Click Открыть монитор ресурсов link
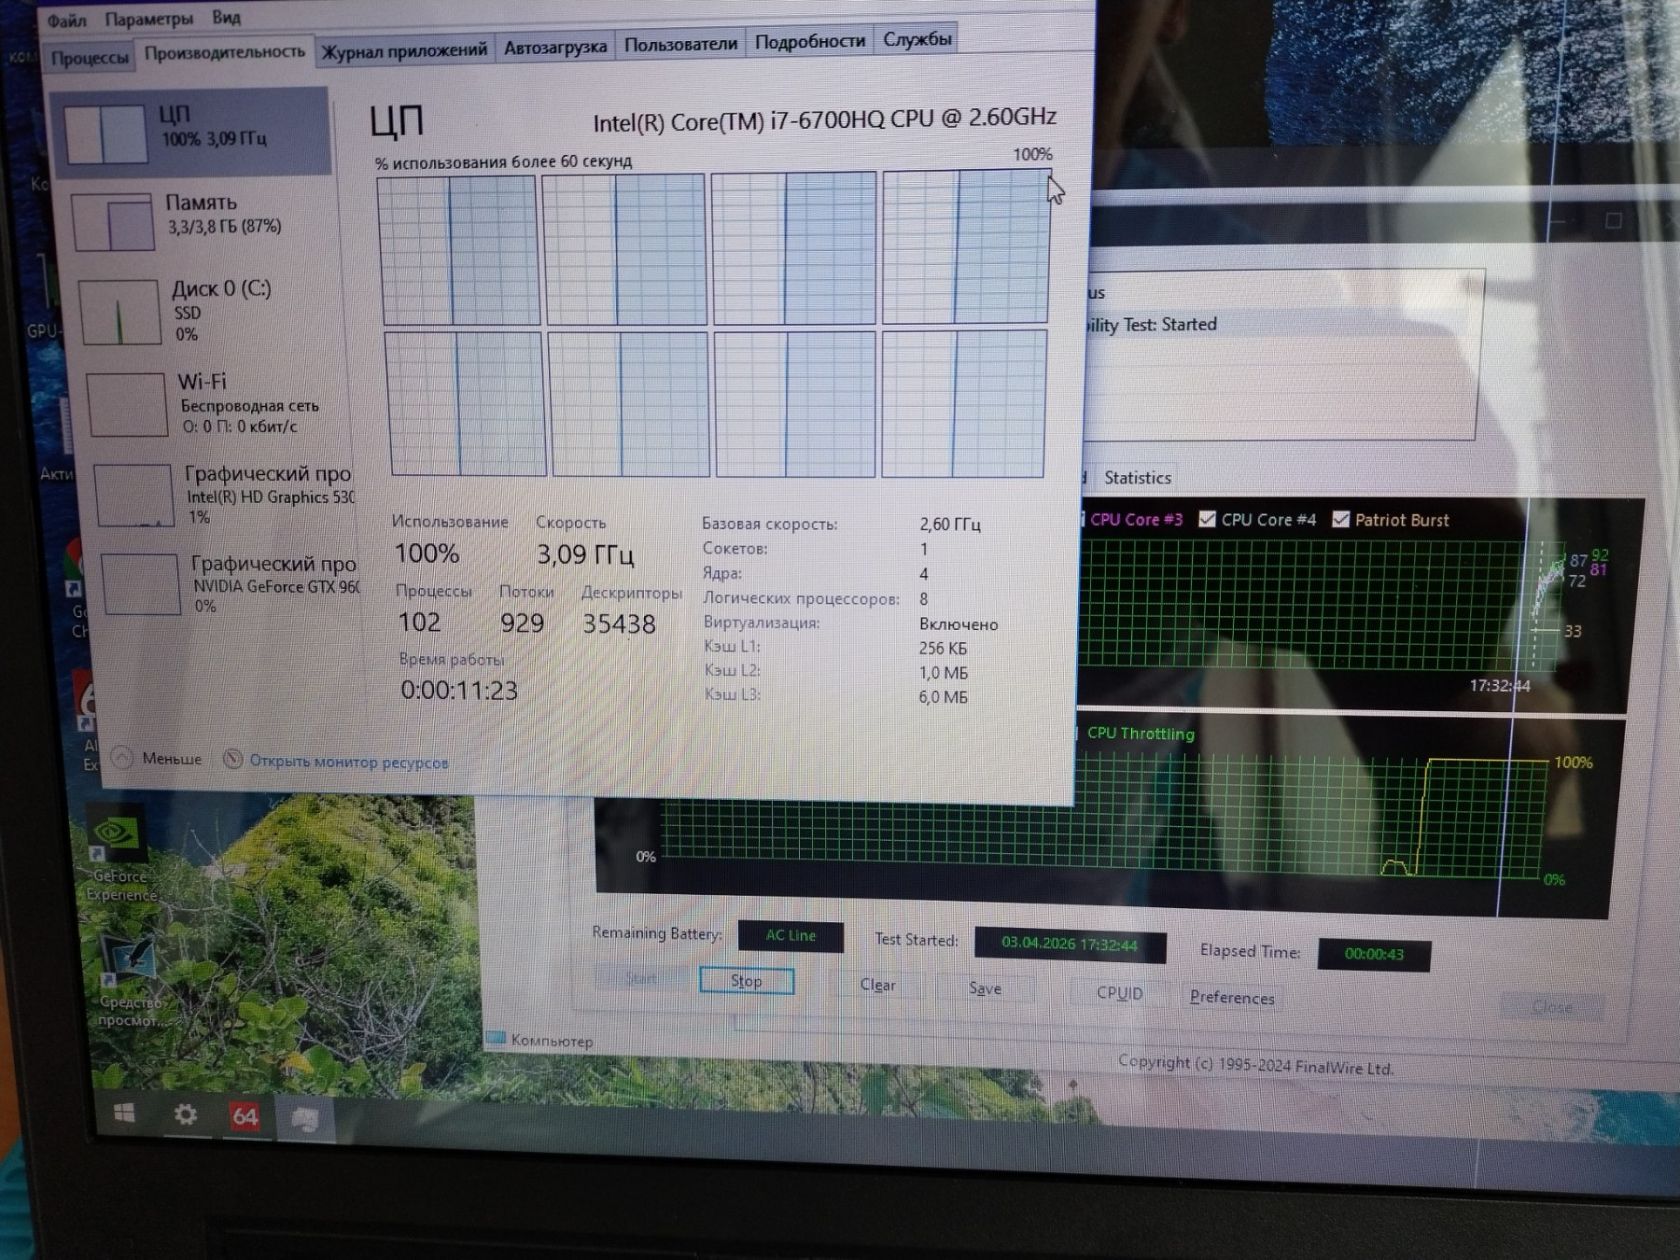Image resolution: width=1680 pixels, height=1260 pixels. click(348, 762)
